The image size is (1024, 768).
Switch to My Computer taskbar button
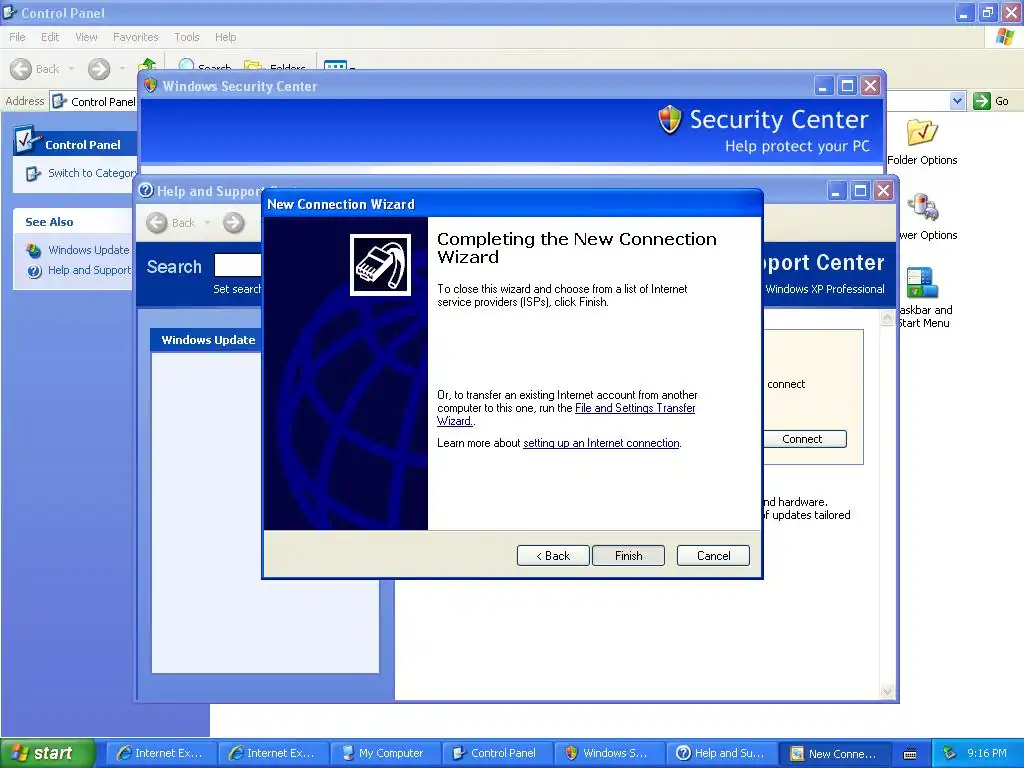(385, 753)
